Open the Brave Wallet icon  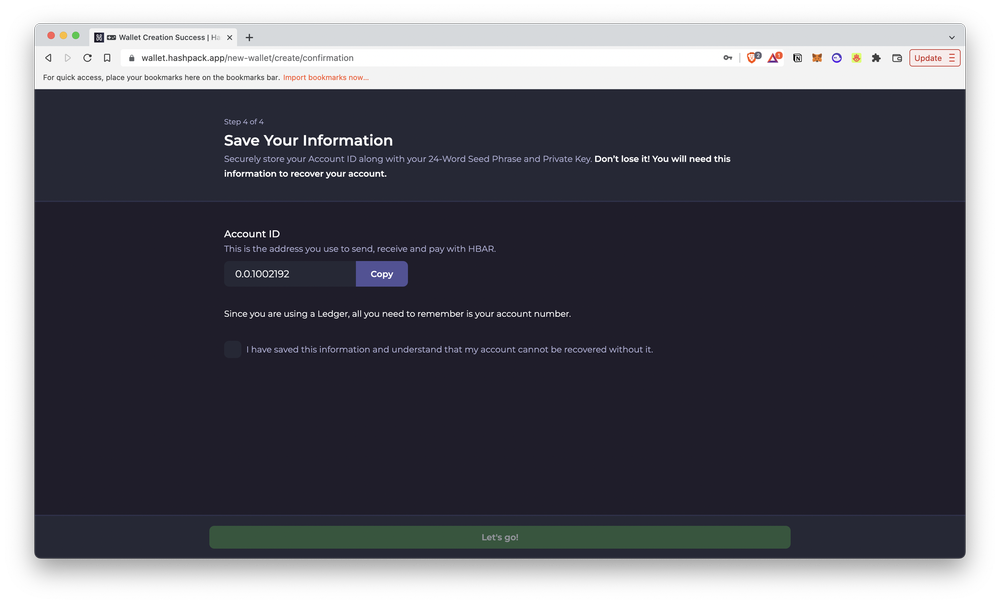tap(897, 57)
